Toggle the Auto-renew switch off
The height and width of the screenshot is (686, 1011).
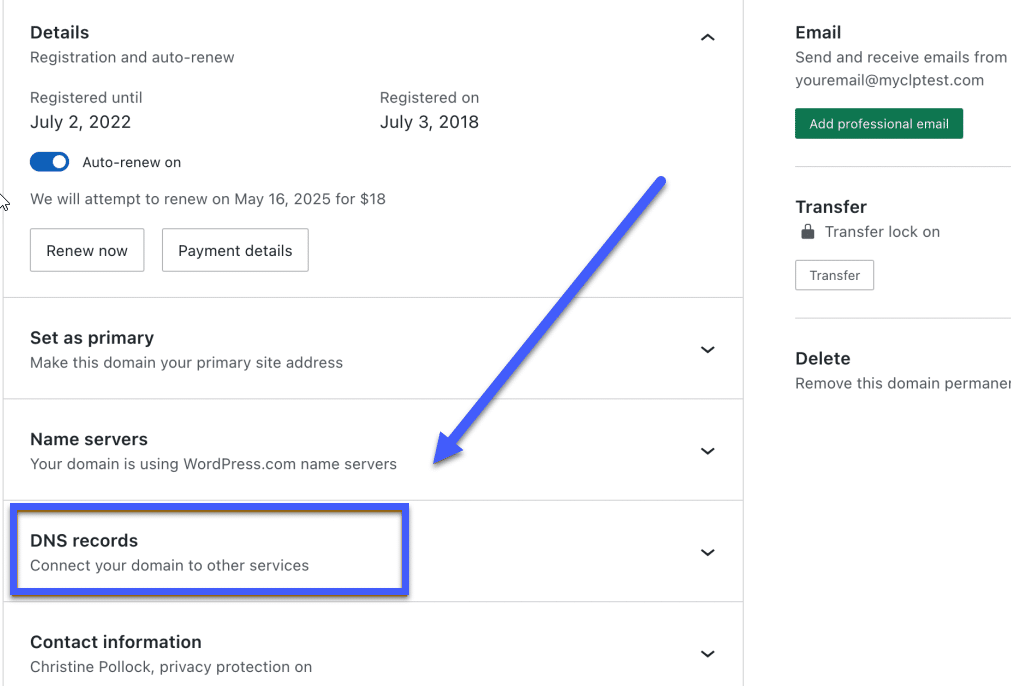click(x=49, y=162)
